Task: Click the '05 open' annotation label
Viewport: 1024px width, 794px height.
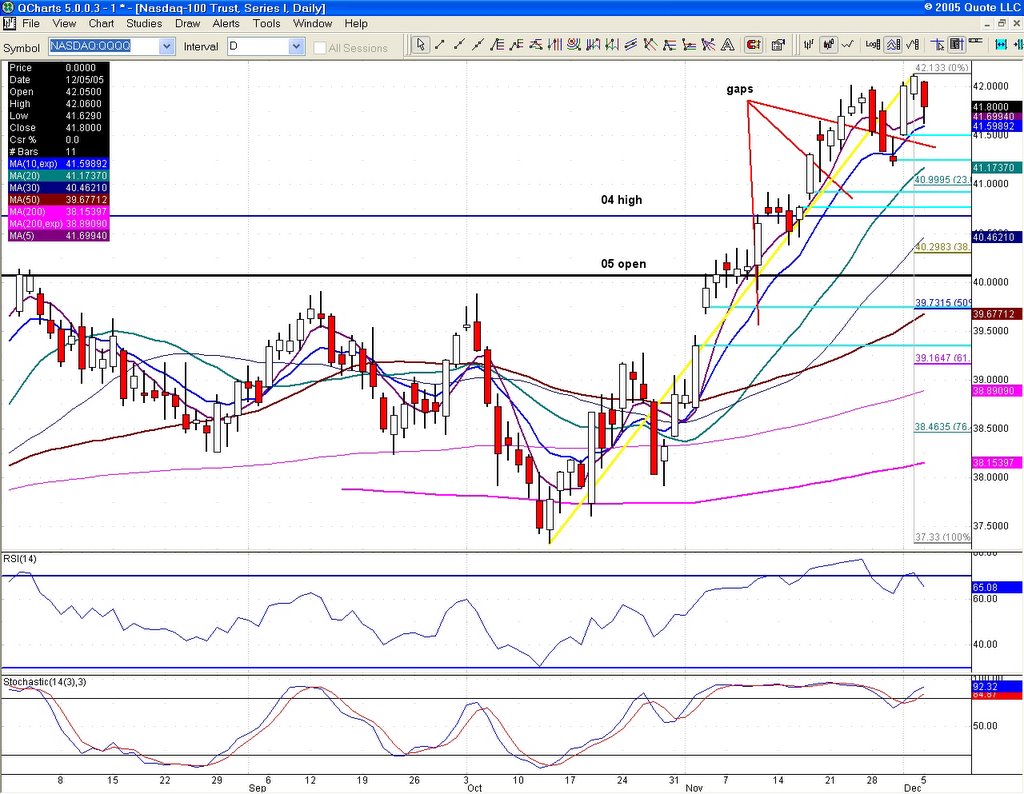Action: (624, 264)
